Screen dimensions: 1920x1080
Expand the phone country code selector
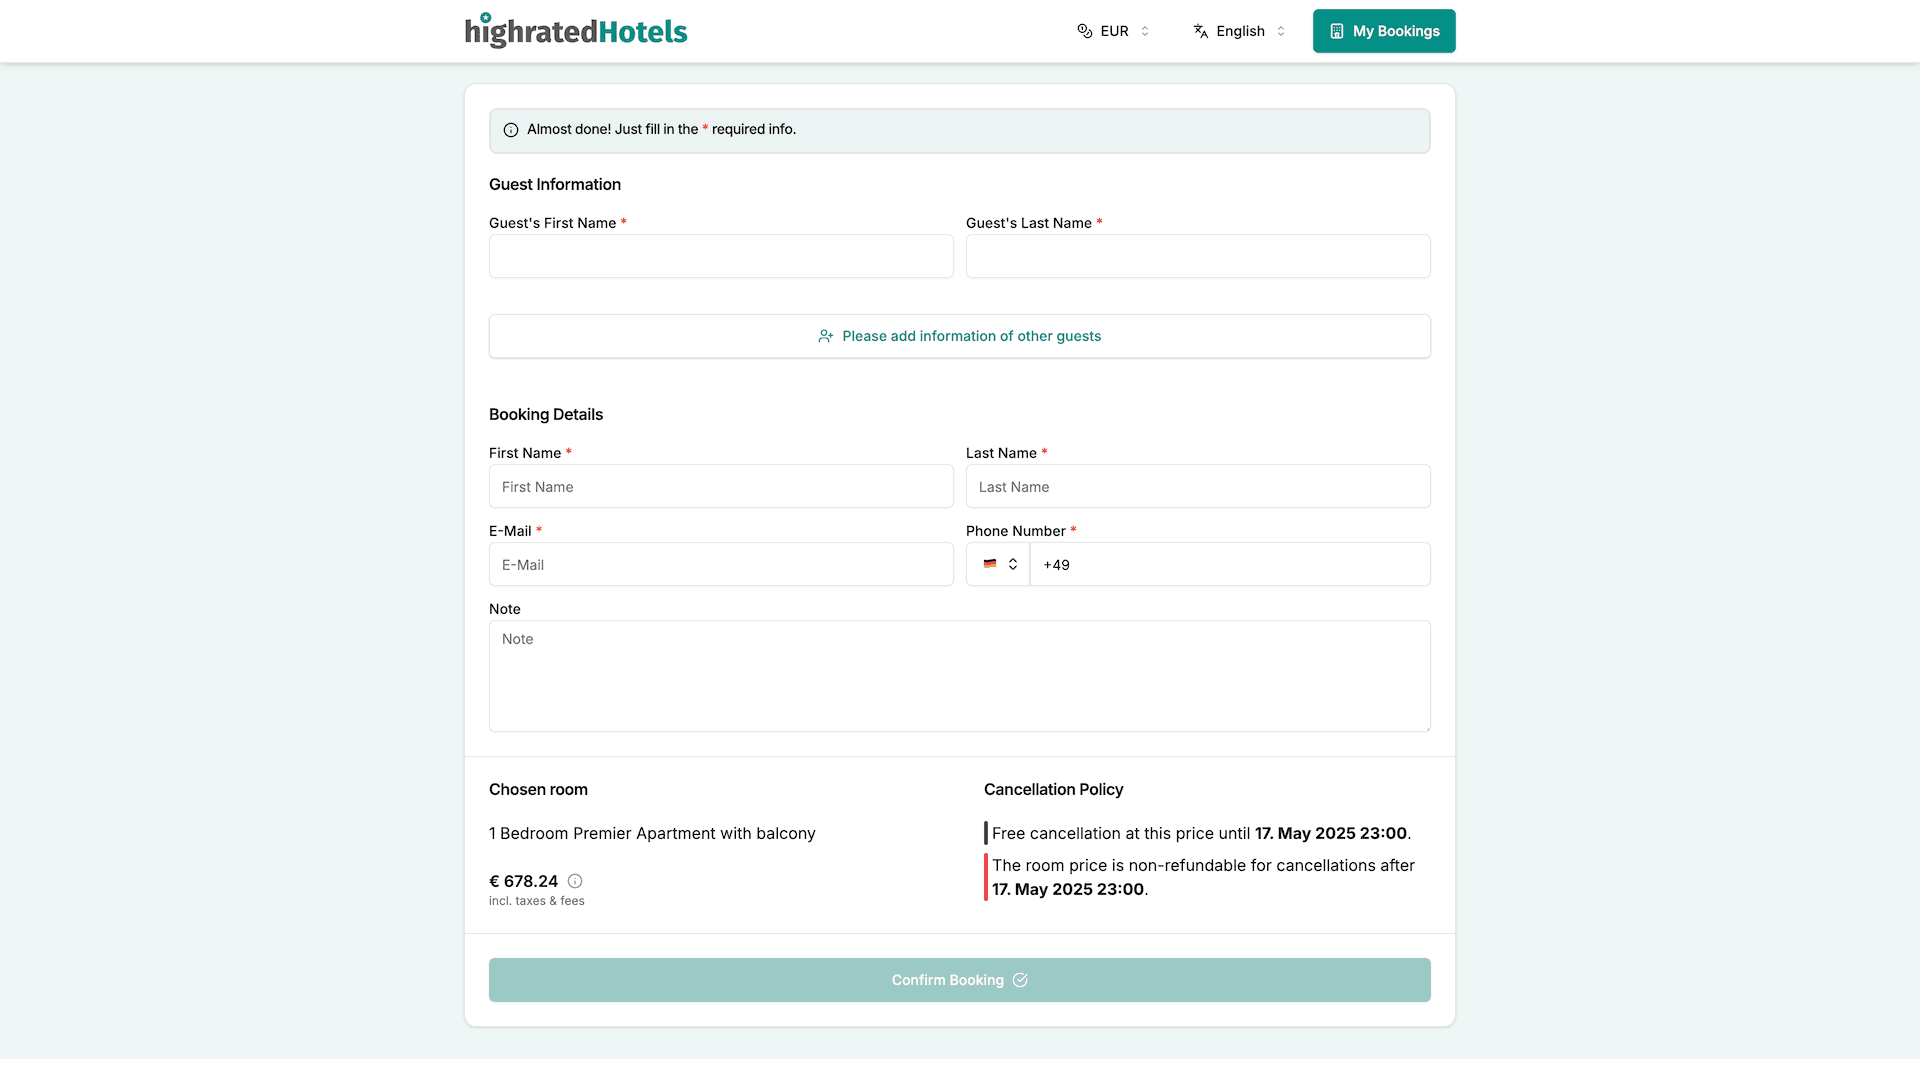click(998, 564)
